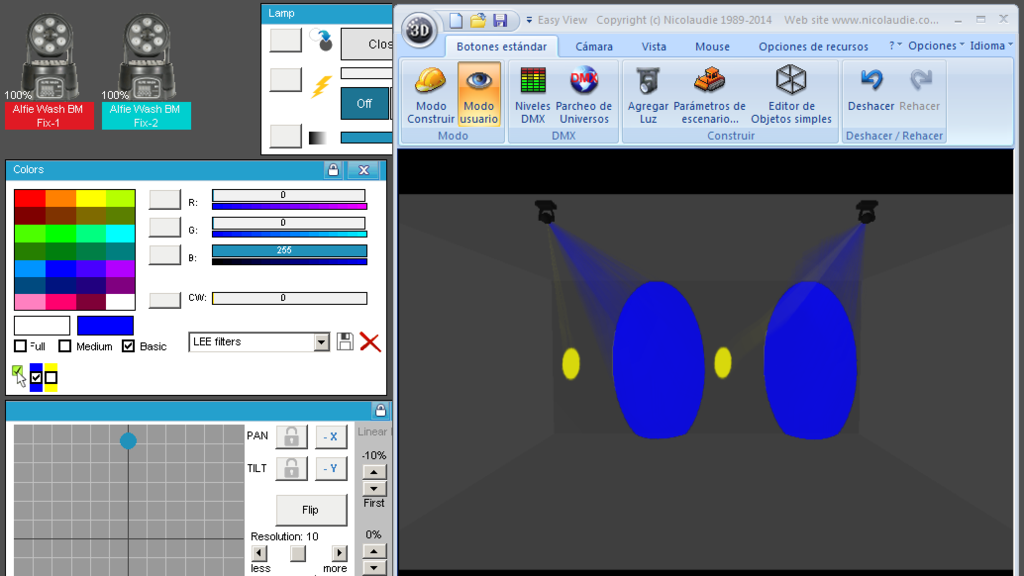
Task: Delete color preset with red X
Action: click(x=370, y=342)
